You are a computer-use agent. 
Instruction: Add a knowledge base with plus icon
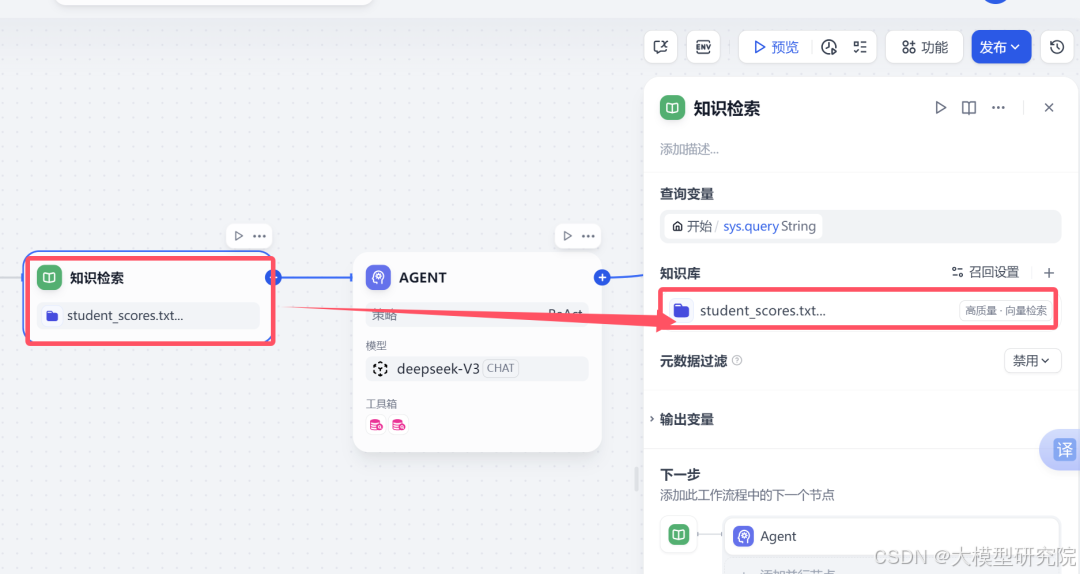pyautogui.click(x=1048, y=273)
